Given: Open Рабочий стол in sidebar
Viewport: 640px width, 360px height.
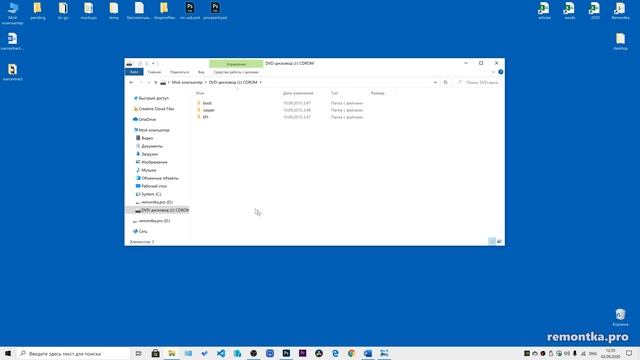Looking at the screenshot, I should point(151,186).
